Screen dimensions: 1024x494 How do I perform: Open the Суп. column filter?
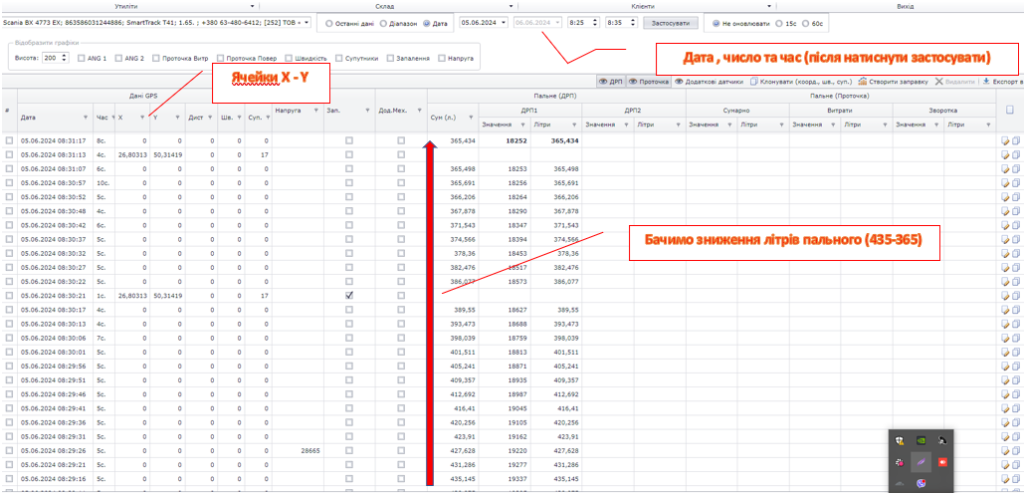pos(268,118)
